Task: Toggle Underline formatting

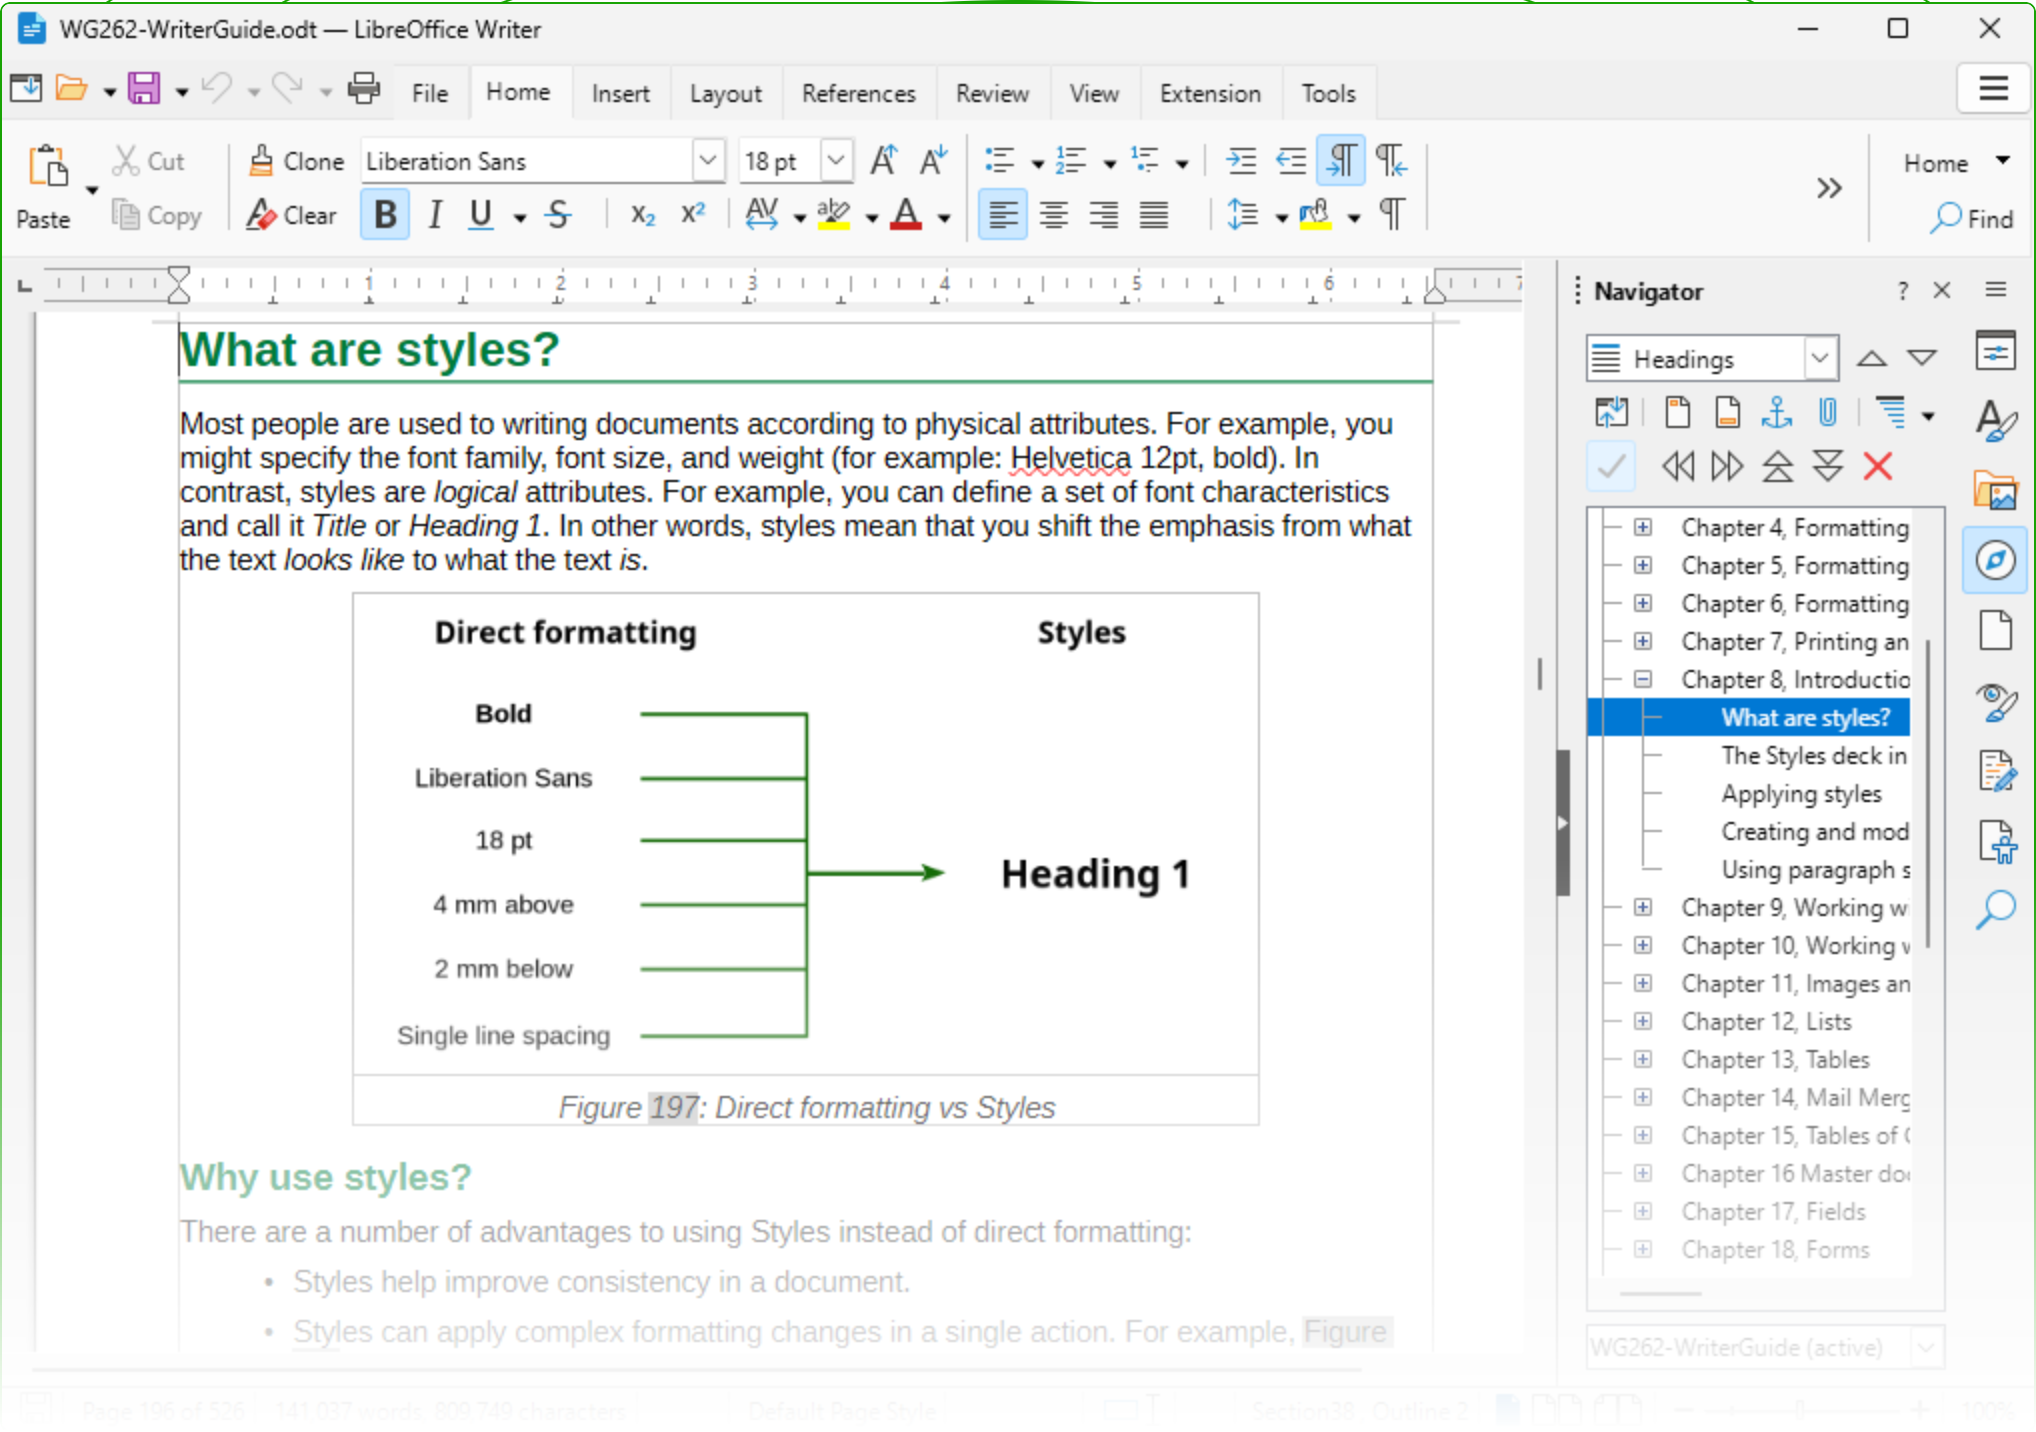Action: tap(481, 215)
